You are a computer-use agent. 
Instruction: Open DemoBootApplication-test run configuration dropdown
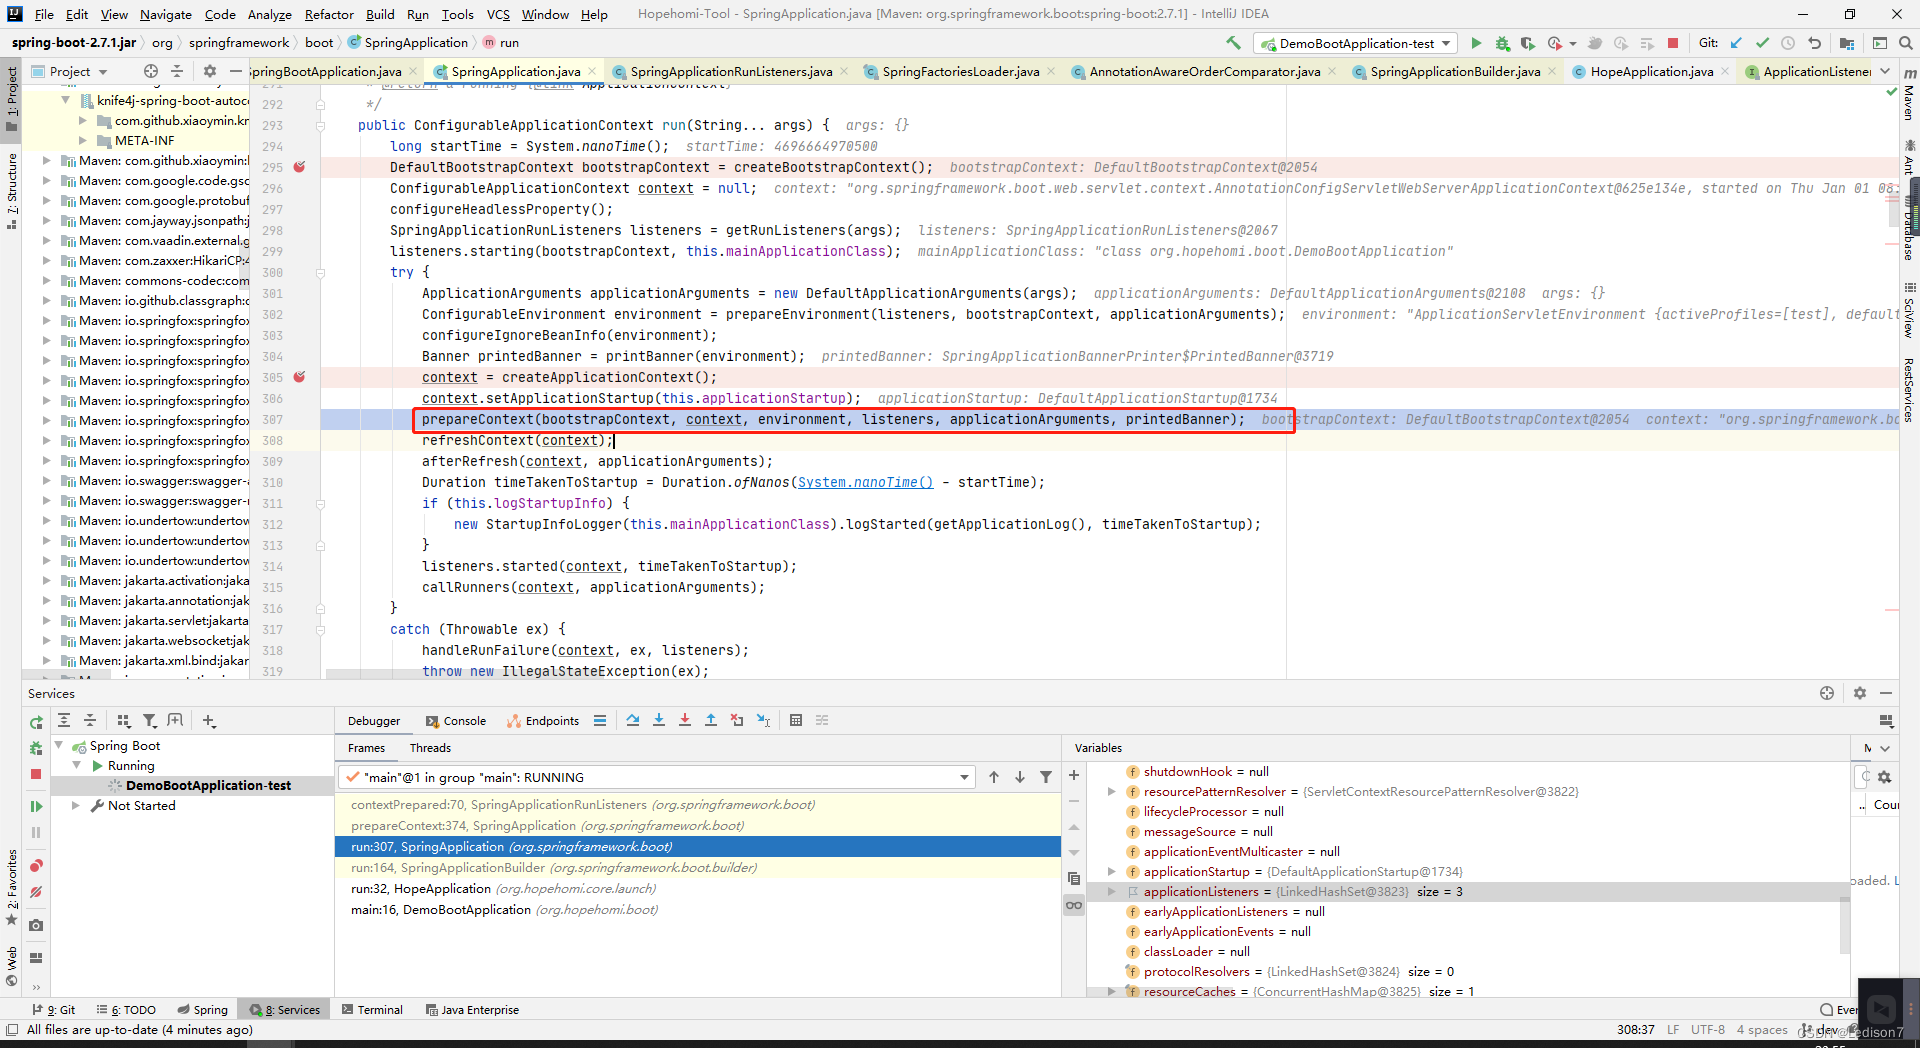(x=1357, y=43)
